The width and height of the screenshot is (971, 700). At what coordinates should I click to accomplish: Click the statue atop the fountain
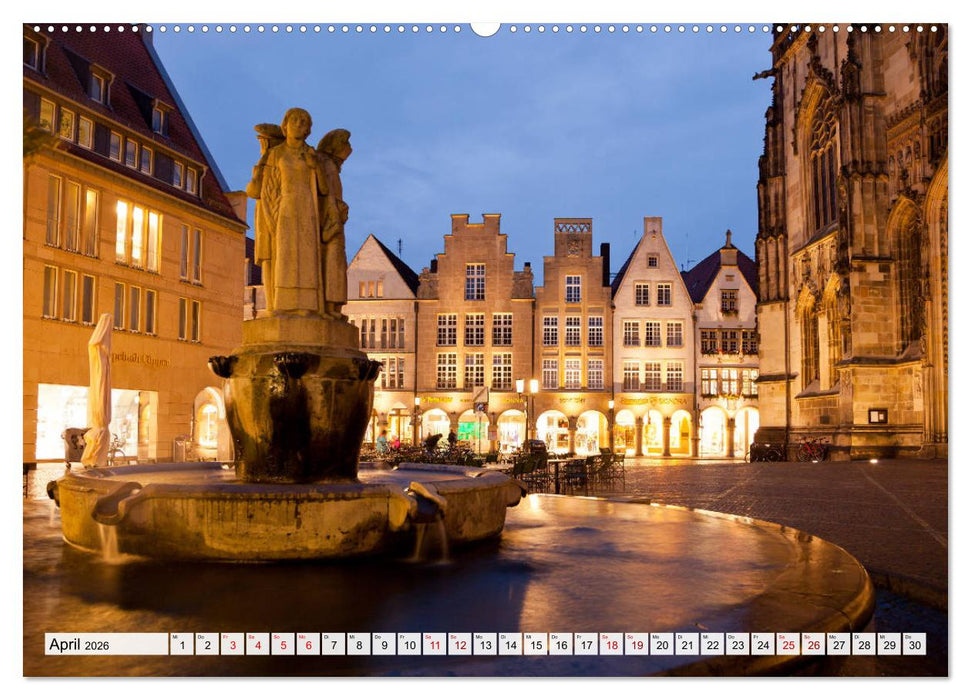pos(298,215)
